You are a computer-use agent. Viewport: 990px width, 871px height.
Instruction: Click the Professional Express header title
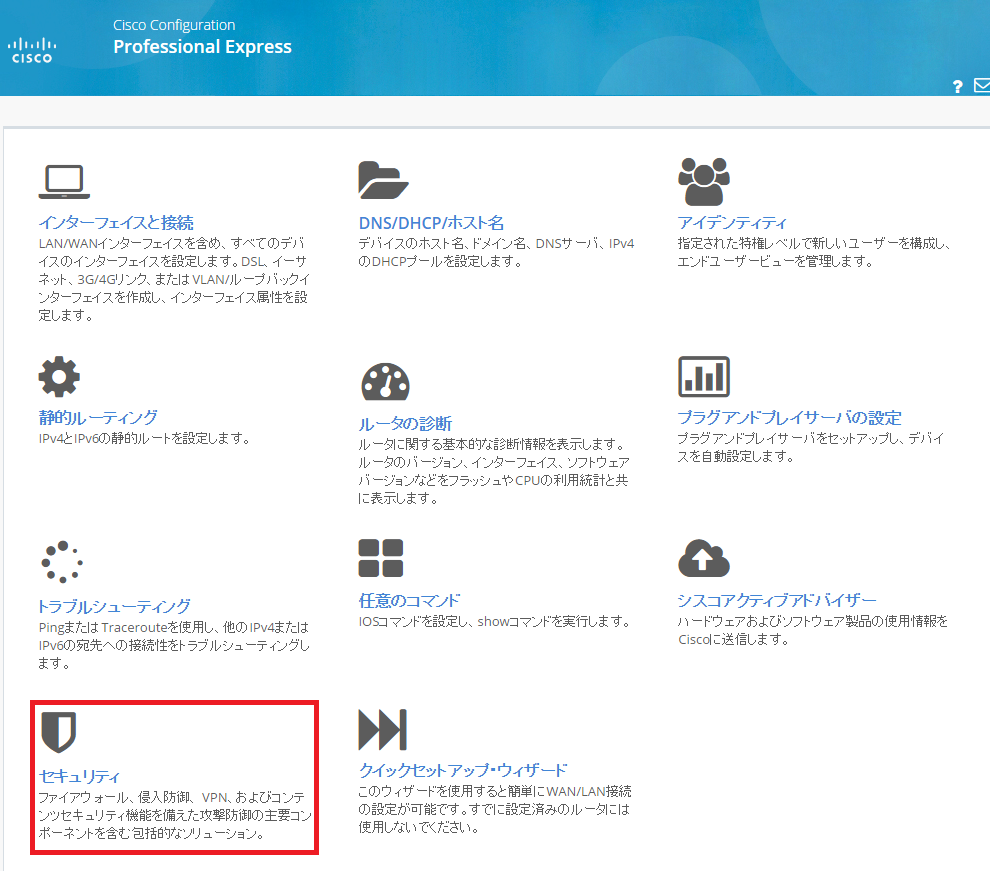pos(202,47)
